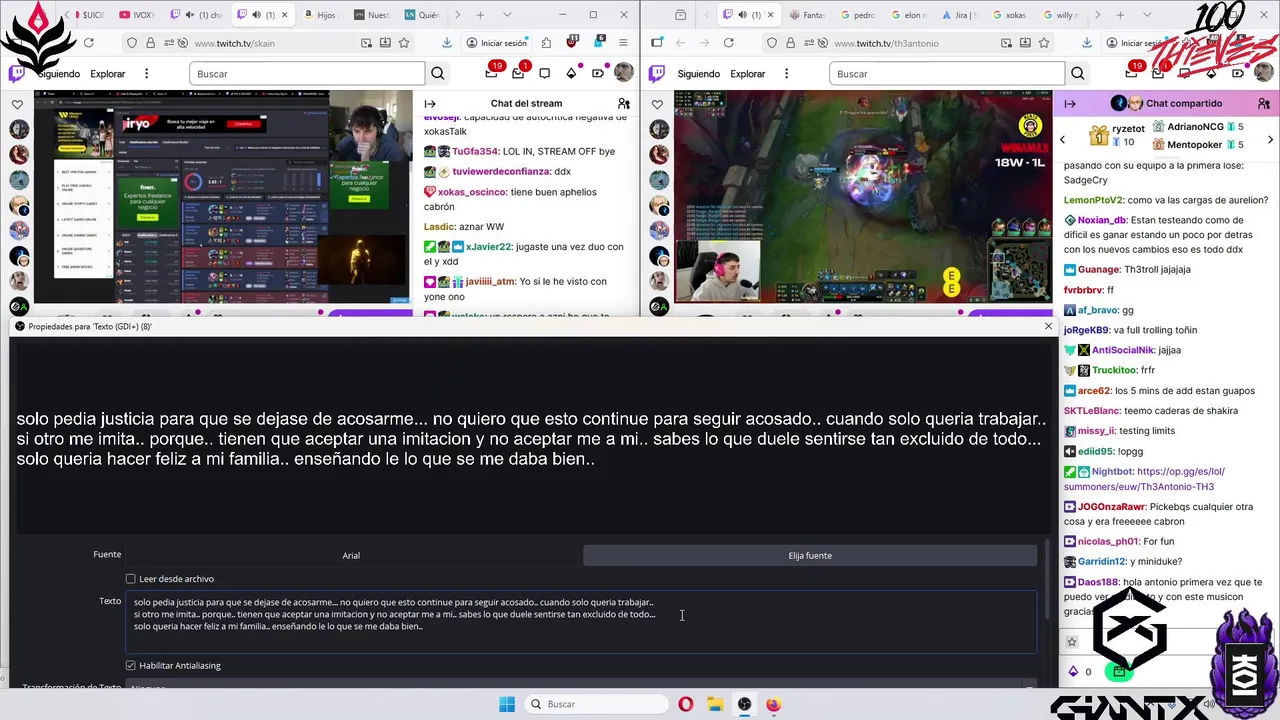Viewport: 1280px width, 720px height.
Task: Bookmark the twitch.tv/skain page with star
Action: (x=404, y=43)
